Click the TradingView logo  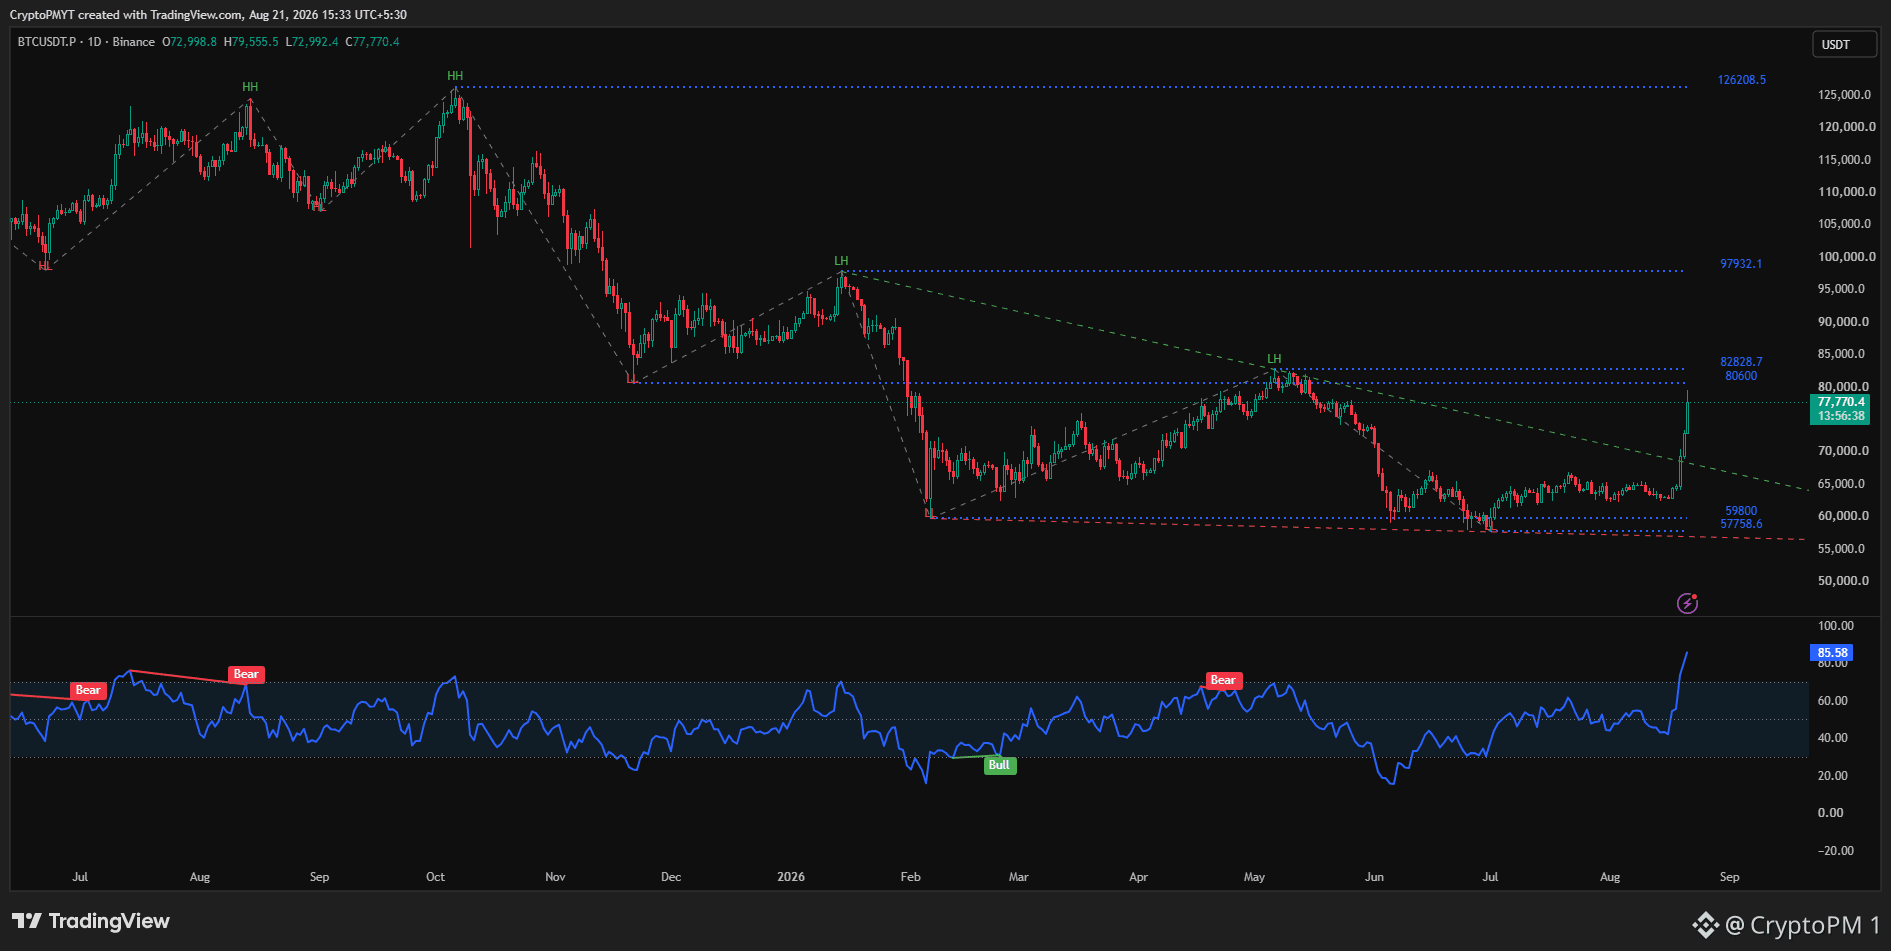(91, 921)
